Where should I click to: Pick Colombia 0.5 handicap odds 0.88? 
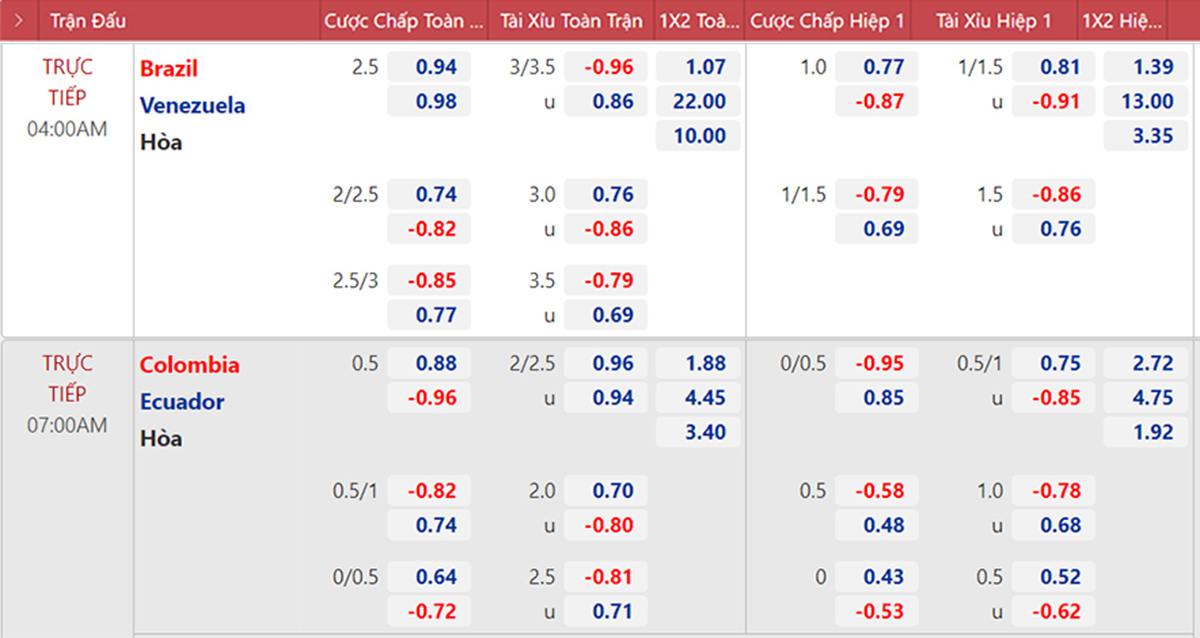click(429, 363)
